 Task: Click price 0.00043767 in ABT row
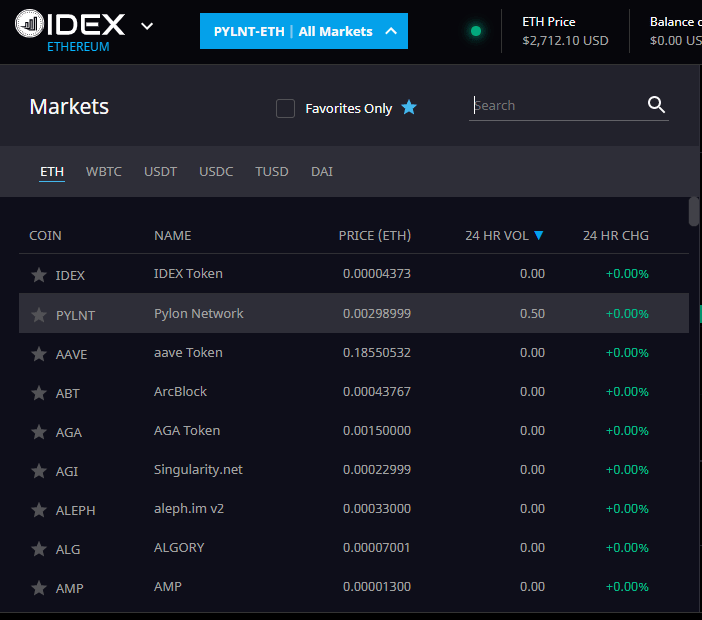[377, 391]
